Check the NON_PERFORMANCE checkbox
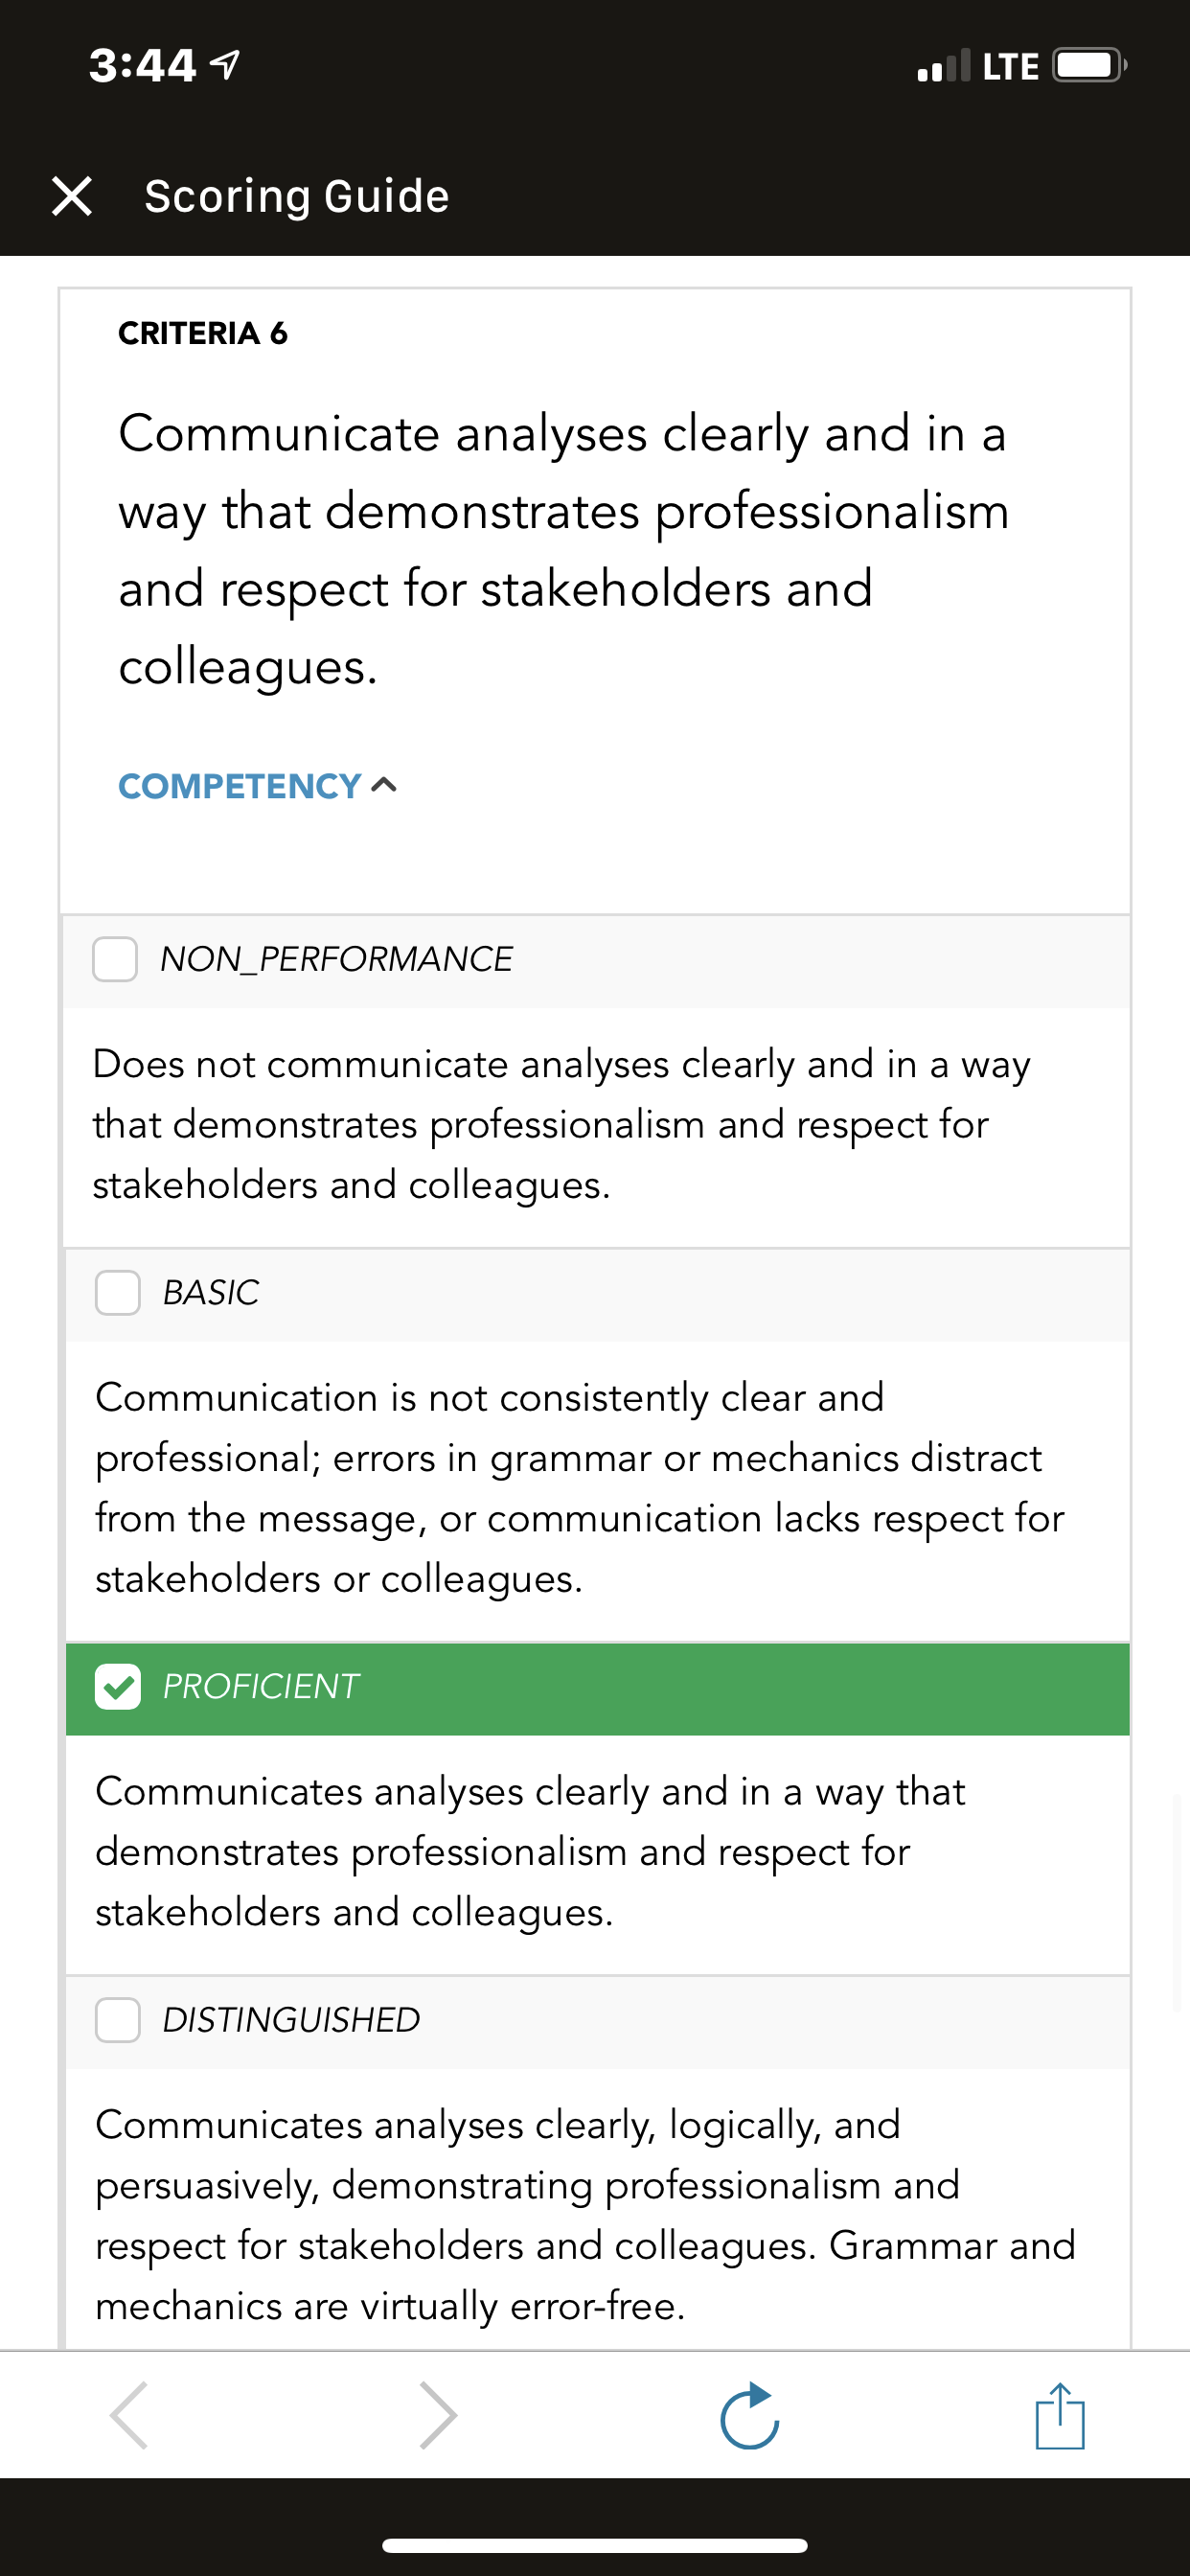The height and width of the screenshot is (2576, 1190). [115, 959]
